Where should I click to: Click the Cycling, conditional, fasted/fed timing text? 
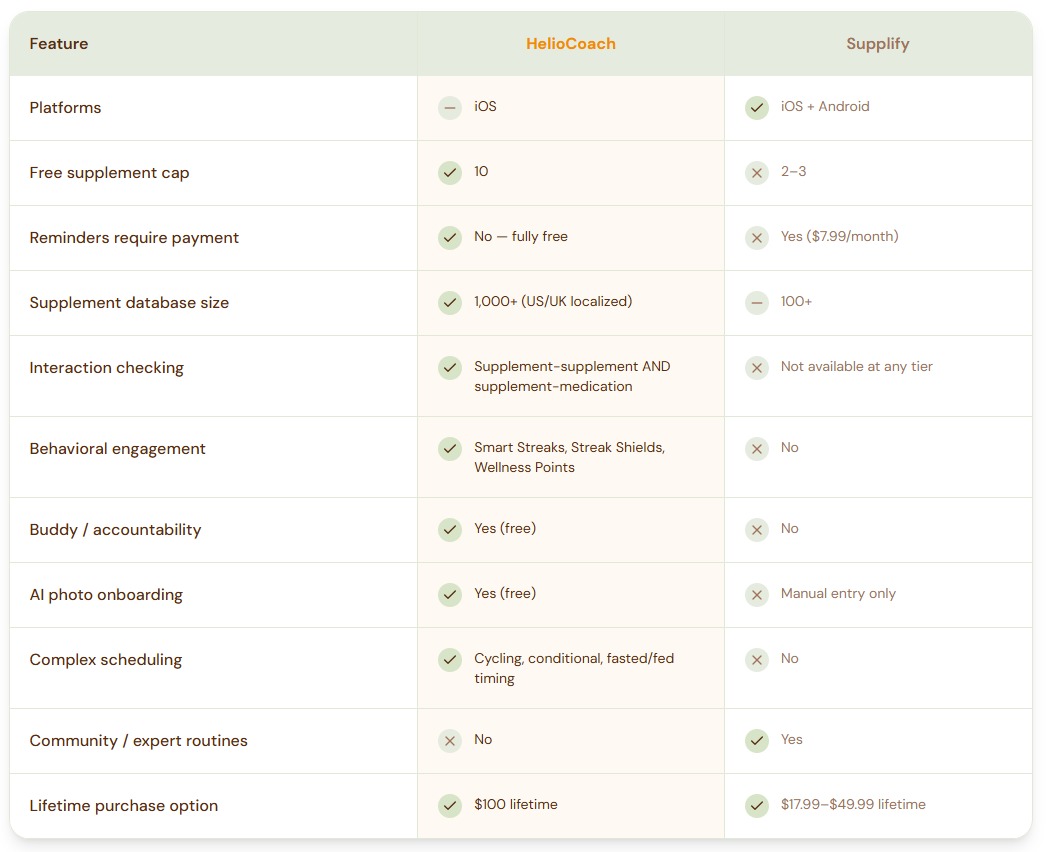pos(573,668)
